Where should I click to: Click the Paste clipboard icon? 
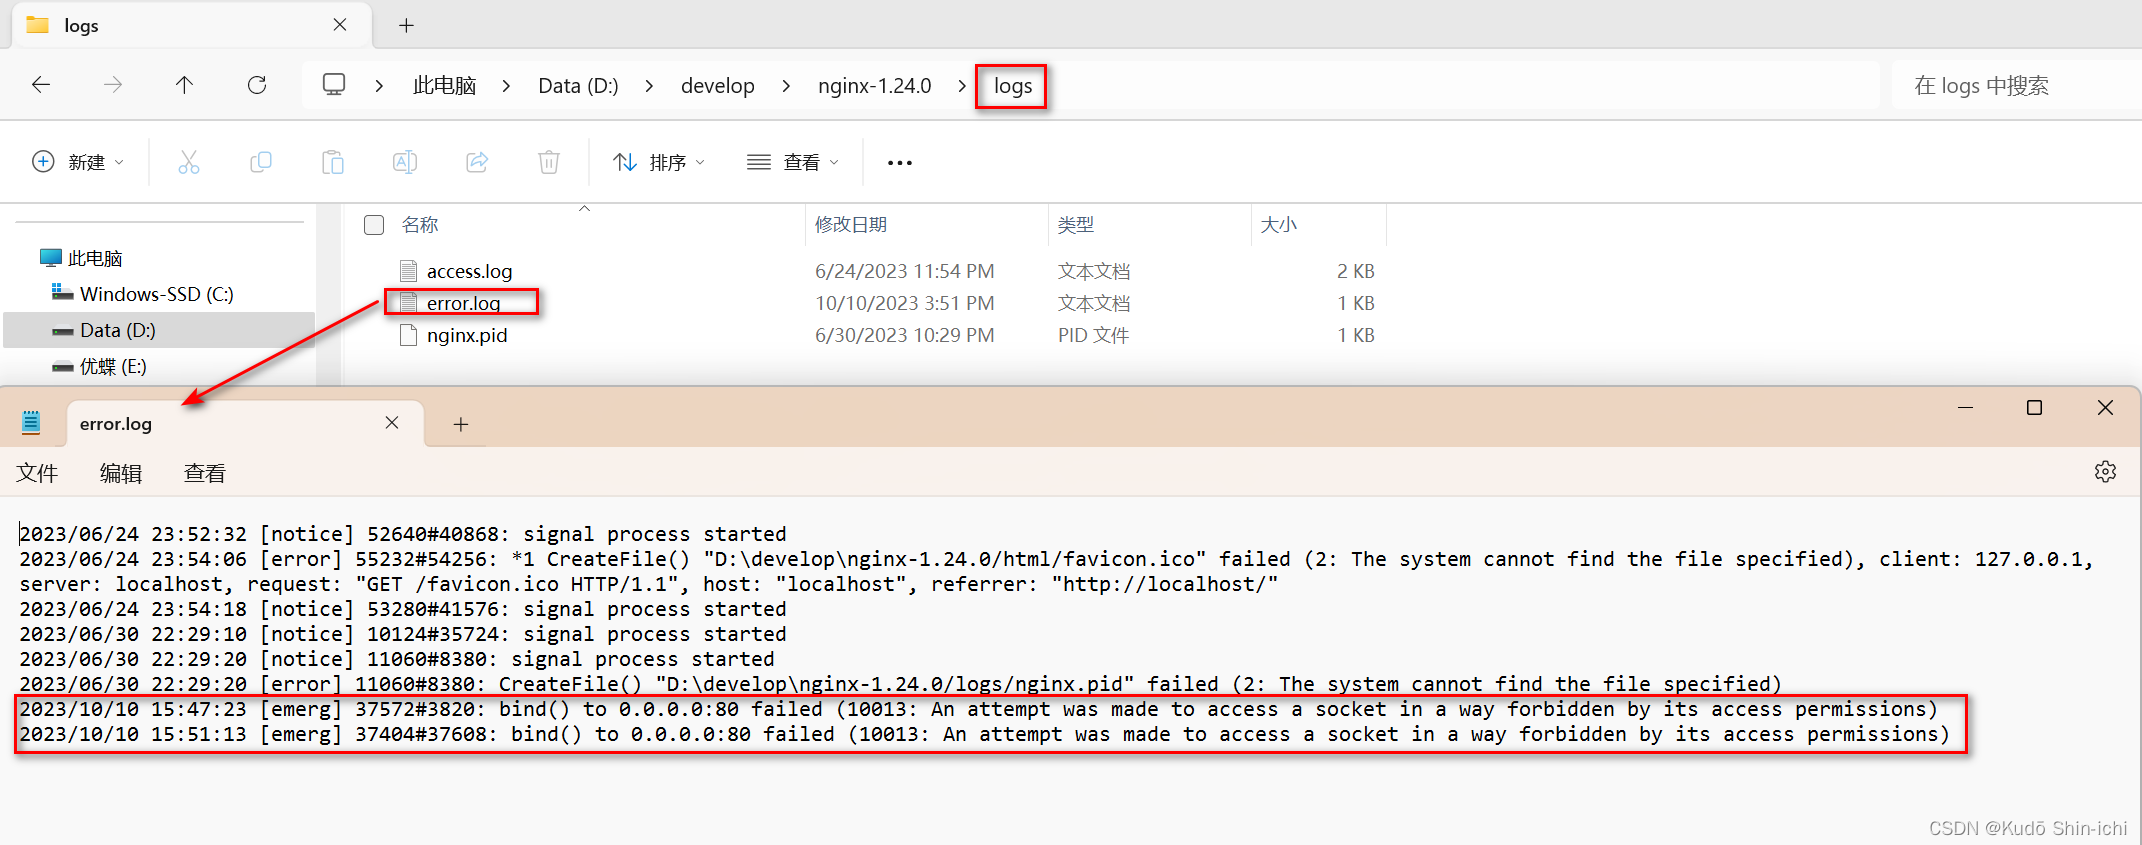click(333, 162)
